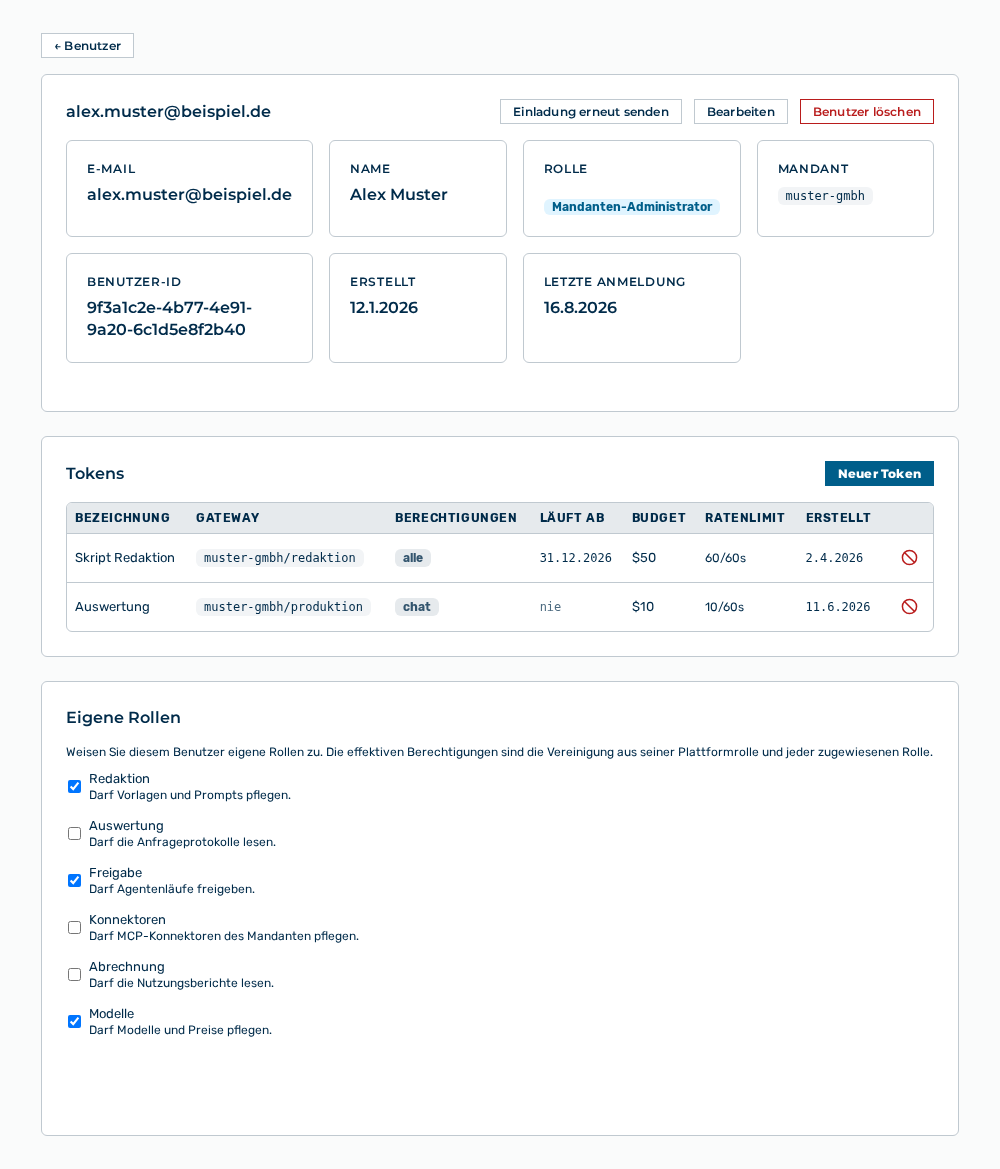
Task: Uncheck the Modelle role checkbox
Action: [75, 1021]
